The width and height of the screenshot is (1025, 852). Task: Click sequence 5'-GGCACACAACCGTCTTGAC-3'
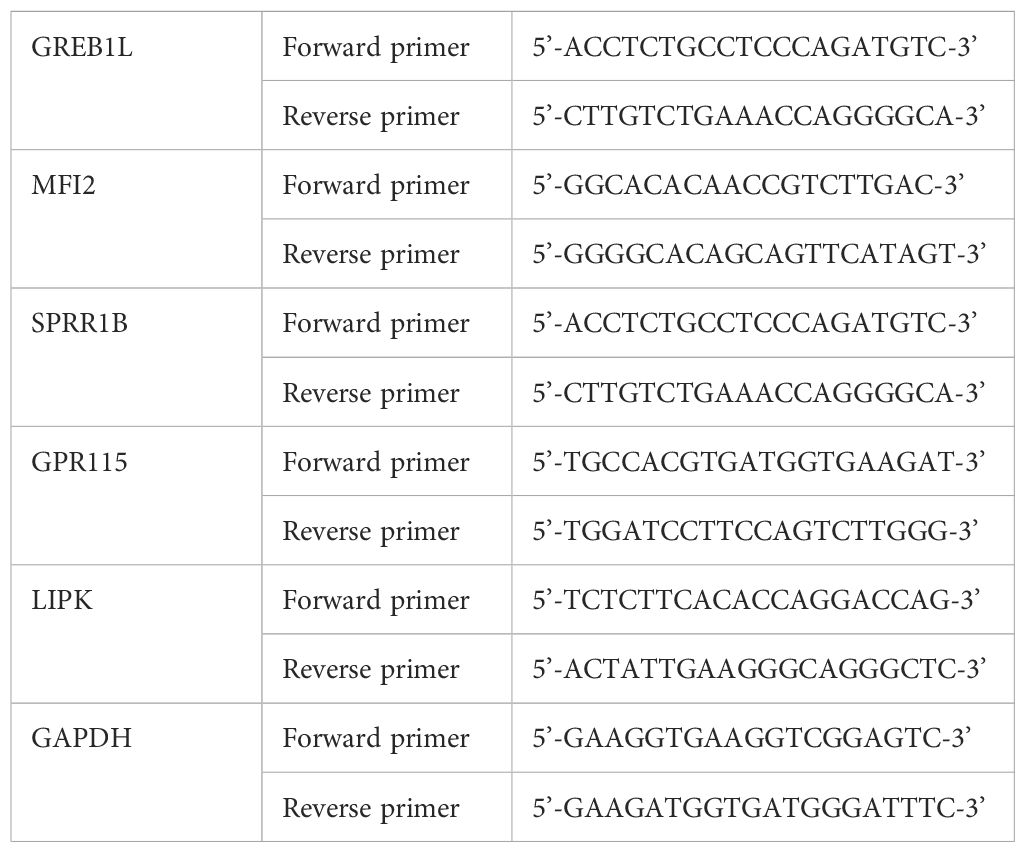tap(749, 185)
